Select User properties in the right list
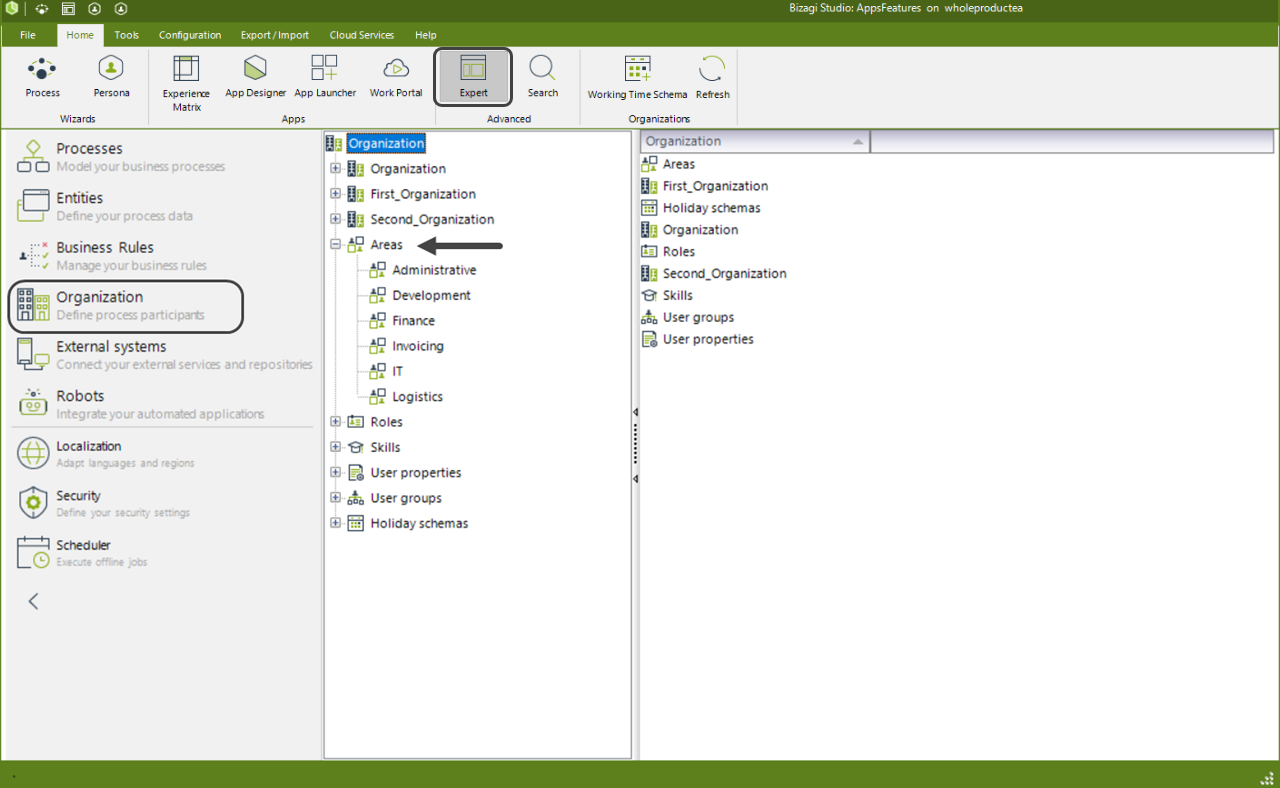The width and height of the screenshot is (1280, 788). [708, 339]
